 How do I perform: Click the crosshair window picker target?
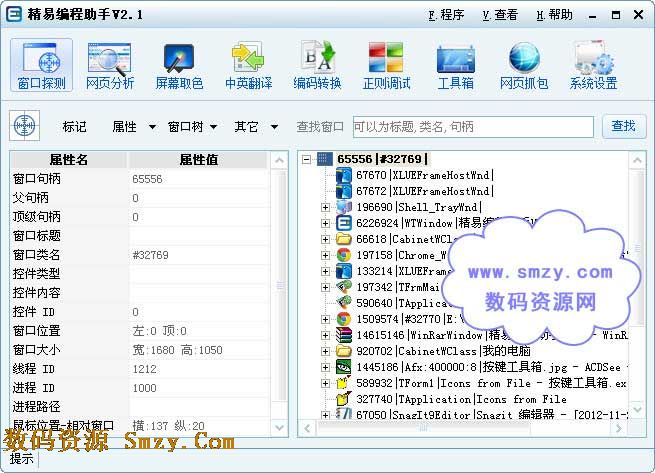25,125
